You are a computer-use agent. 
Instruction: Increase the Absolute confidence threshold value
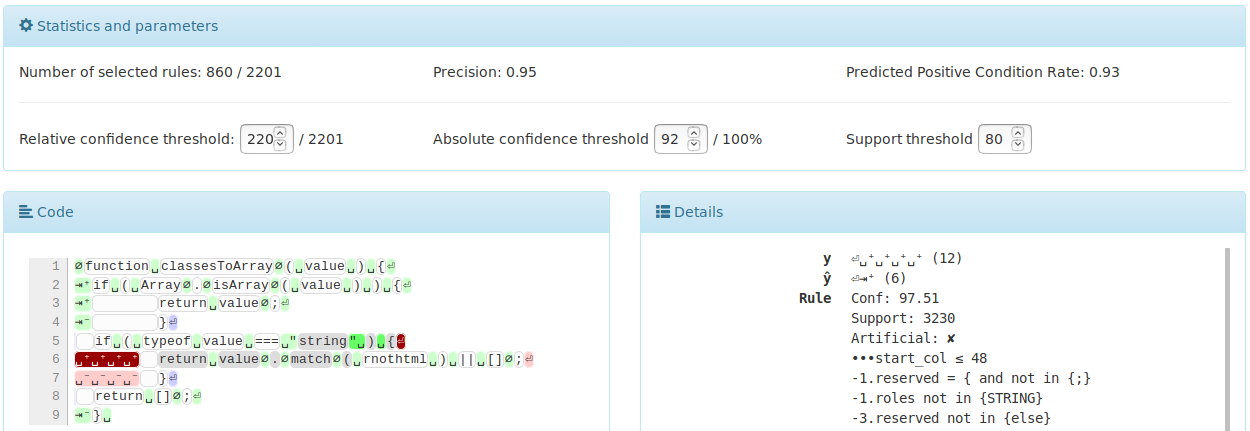[696, 133]
